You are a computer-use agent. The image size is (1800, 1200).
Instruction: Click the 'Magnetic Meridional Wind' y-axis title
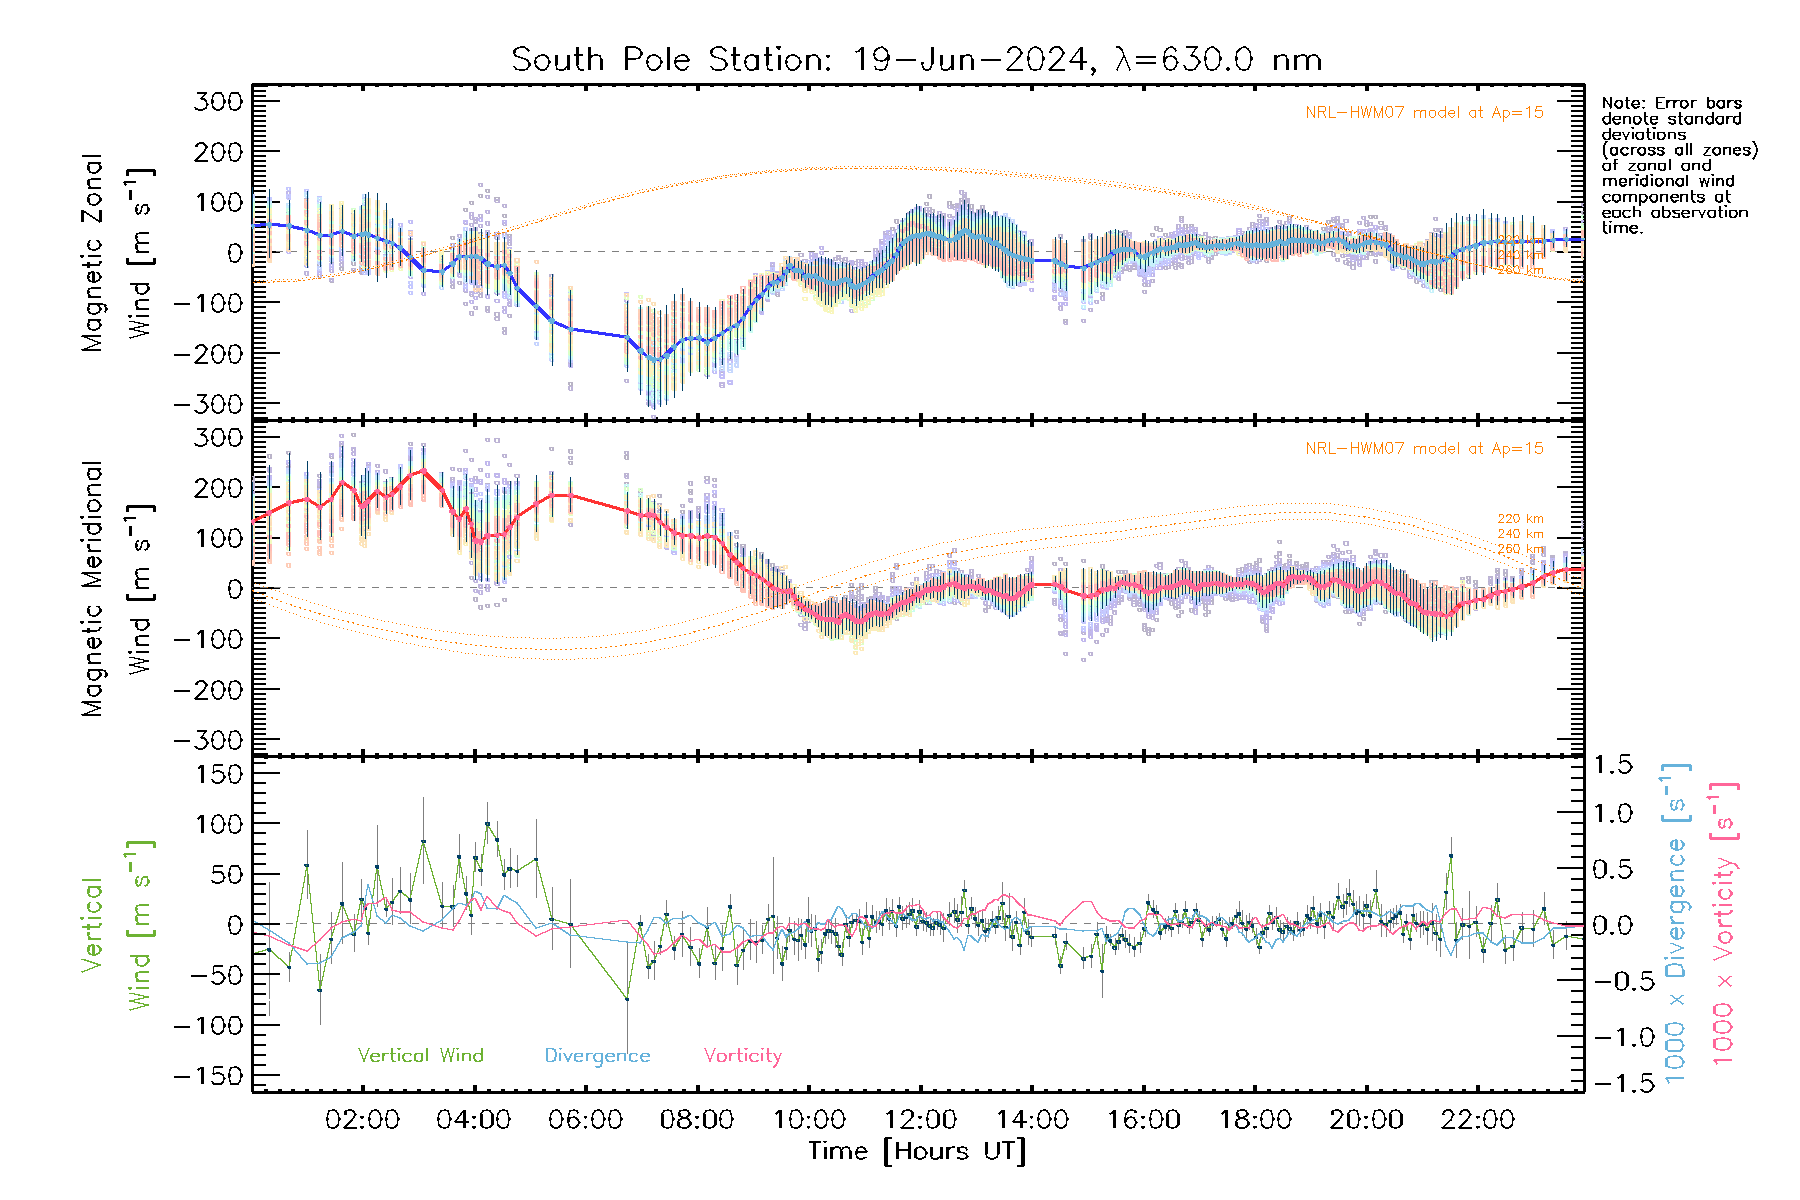point(116,588)
